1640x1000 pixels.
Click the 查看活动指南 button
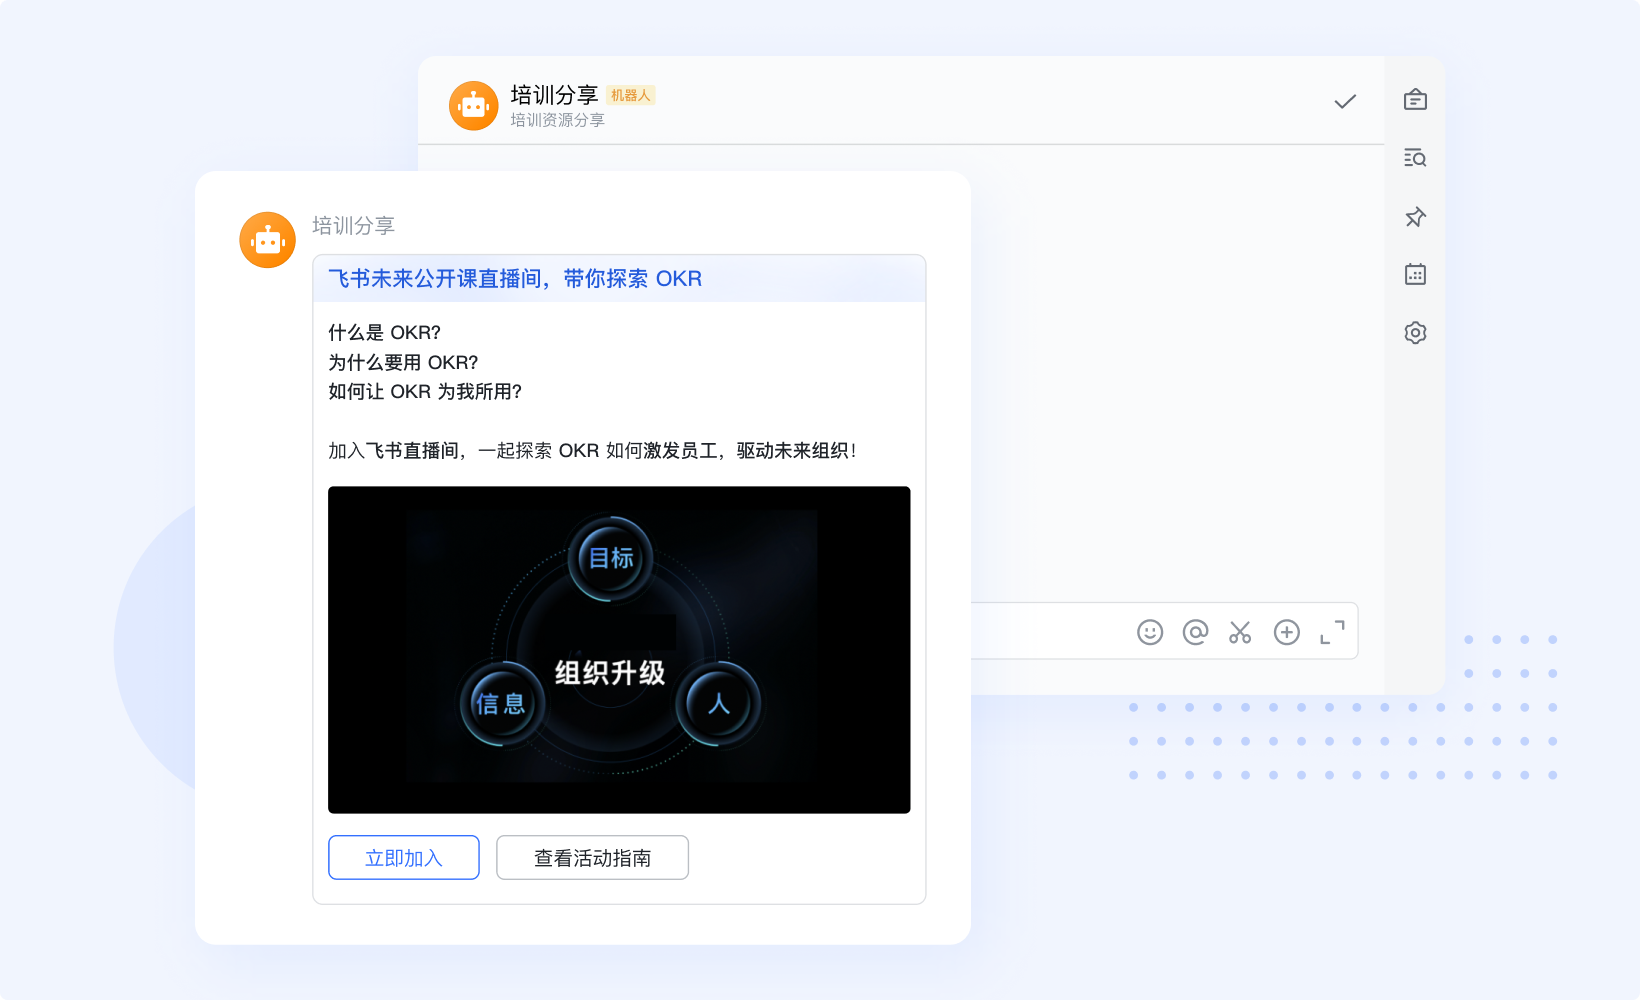[x=592, y=857]
